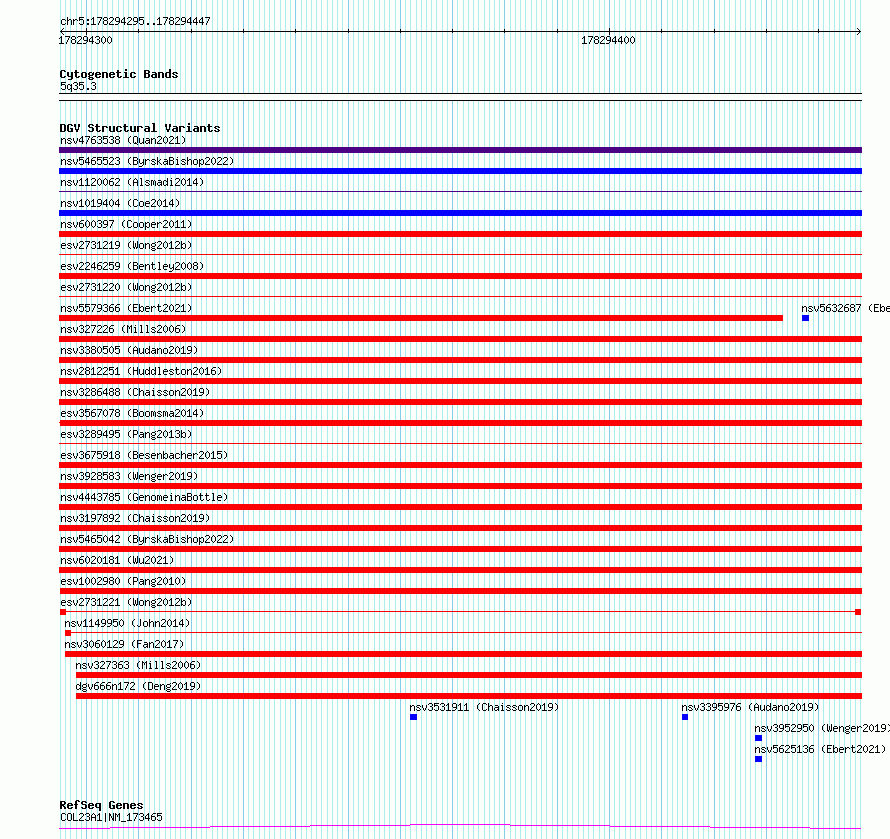Select esv2731221 (Wong2012b) label

pos(126,602)
